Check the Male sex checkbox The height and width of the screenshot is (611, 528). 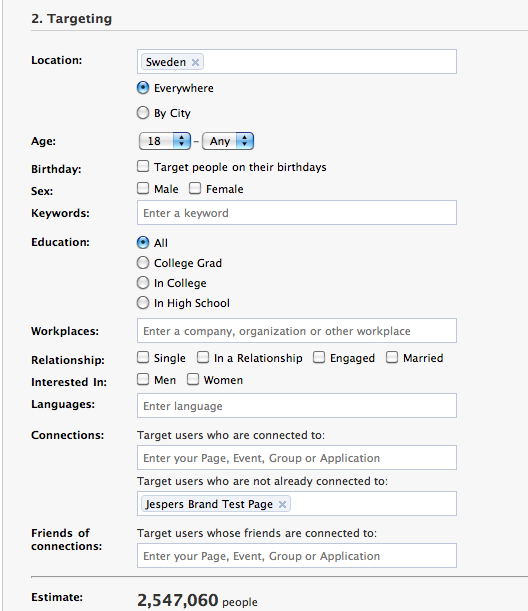click(143, 188)
